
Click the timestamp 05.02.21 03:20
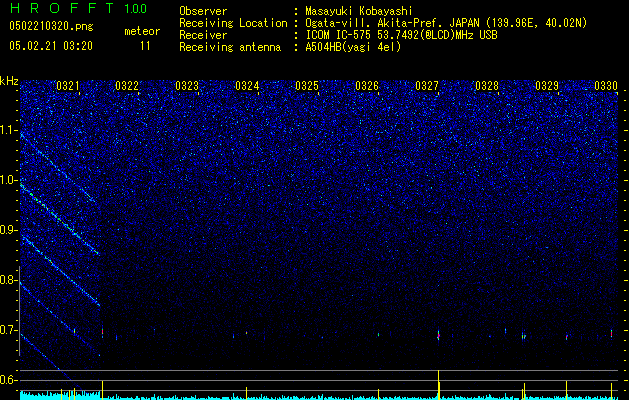(51, 46)
